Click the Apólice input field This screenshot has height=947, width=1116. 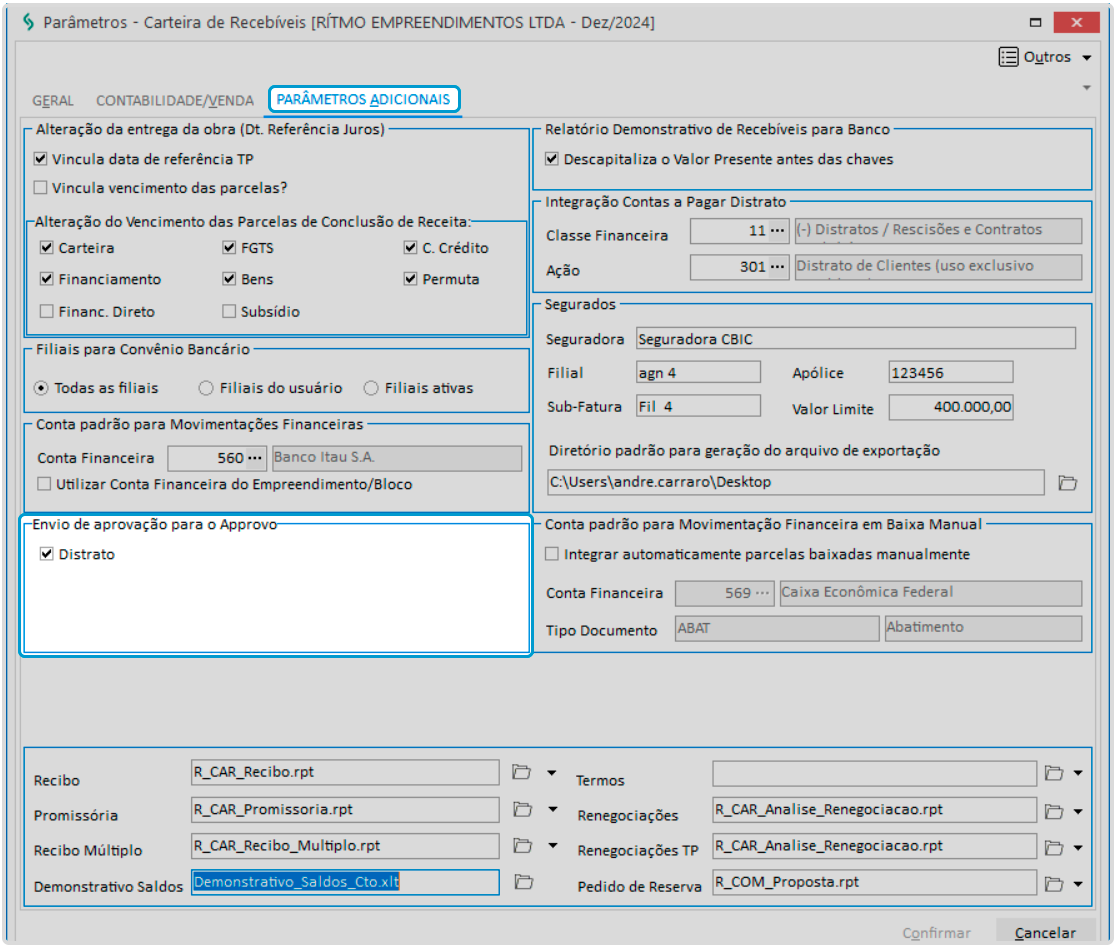(x=950, y=372)
